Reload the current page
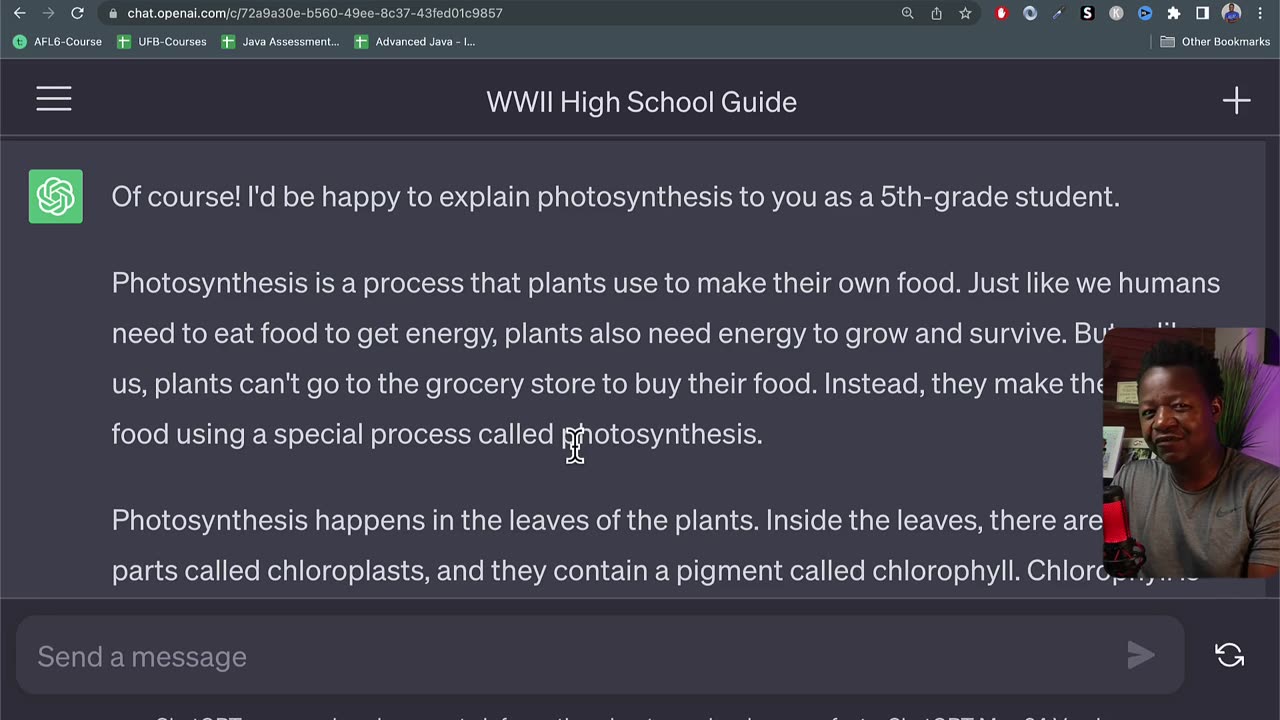This screenshot has width=1280, height=720. (77, 13)
